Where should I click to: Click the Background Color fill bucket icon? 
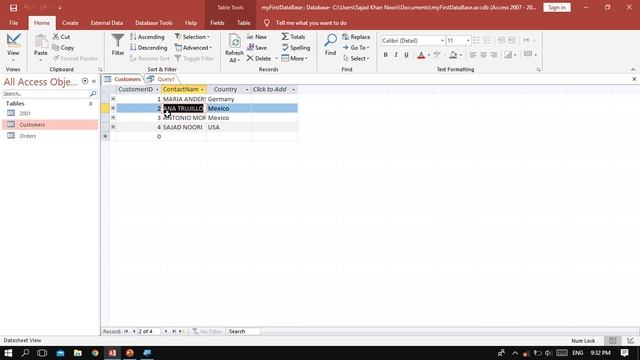(453, 55)
